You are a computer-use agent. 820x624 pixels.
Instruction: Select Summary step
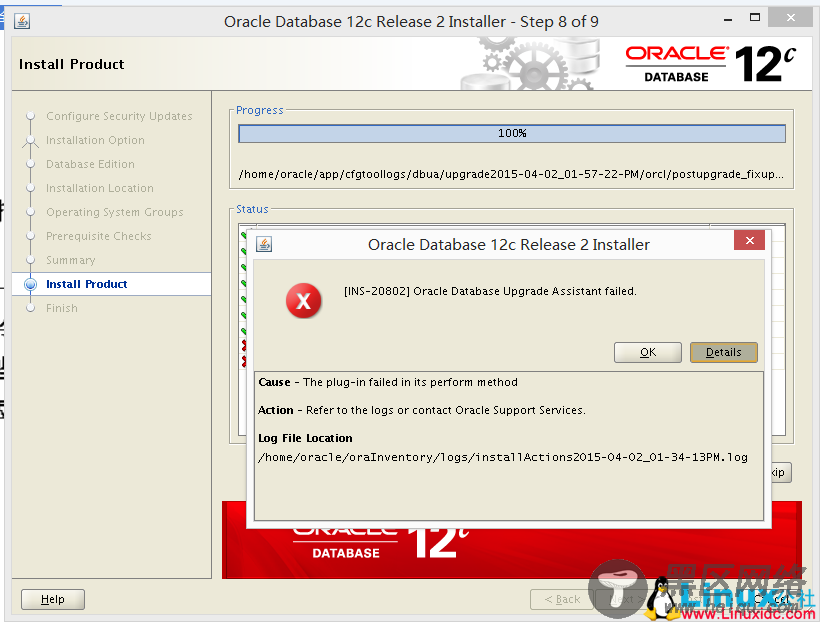pos(71,260)
